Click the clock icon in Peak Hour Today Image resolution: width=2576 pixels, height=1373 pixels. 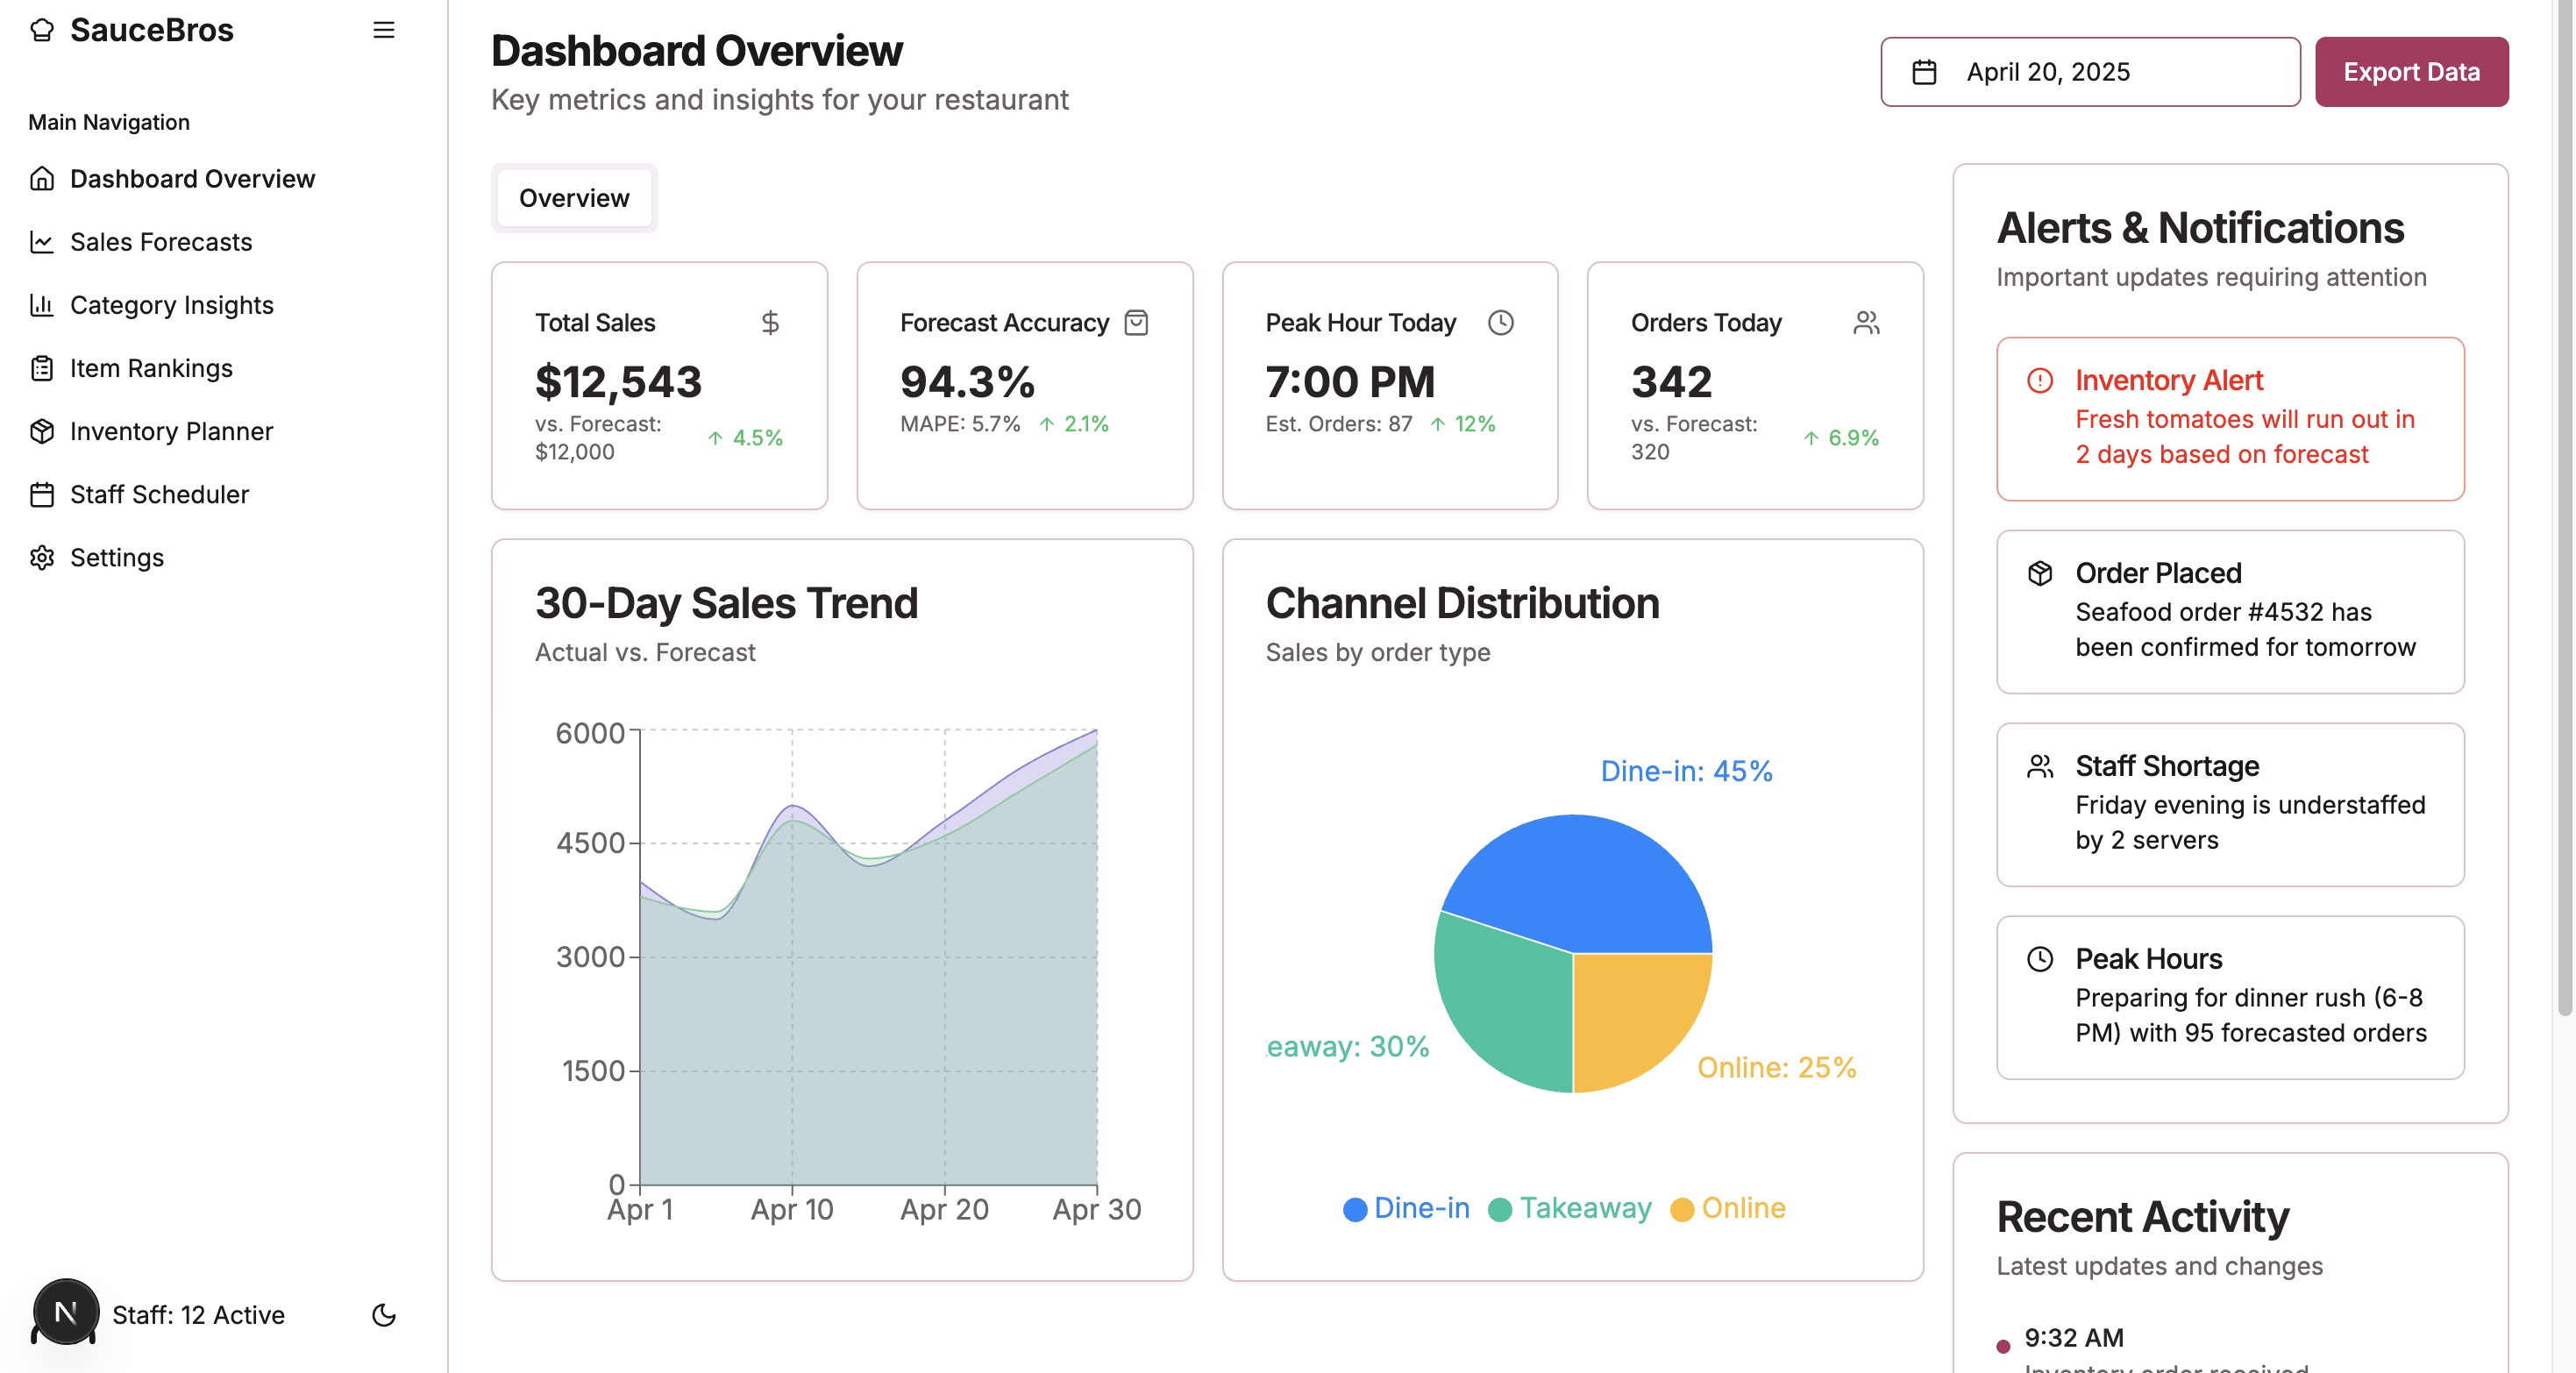1500,323
